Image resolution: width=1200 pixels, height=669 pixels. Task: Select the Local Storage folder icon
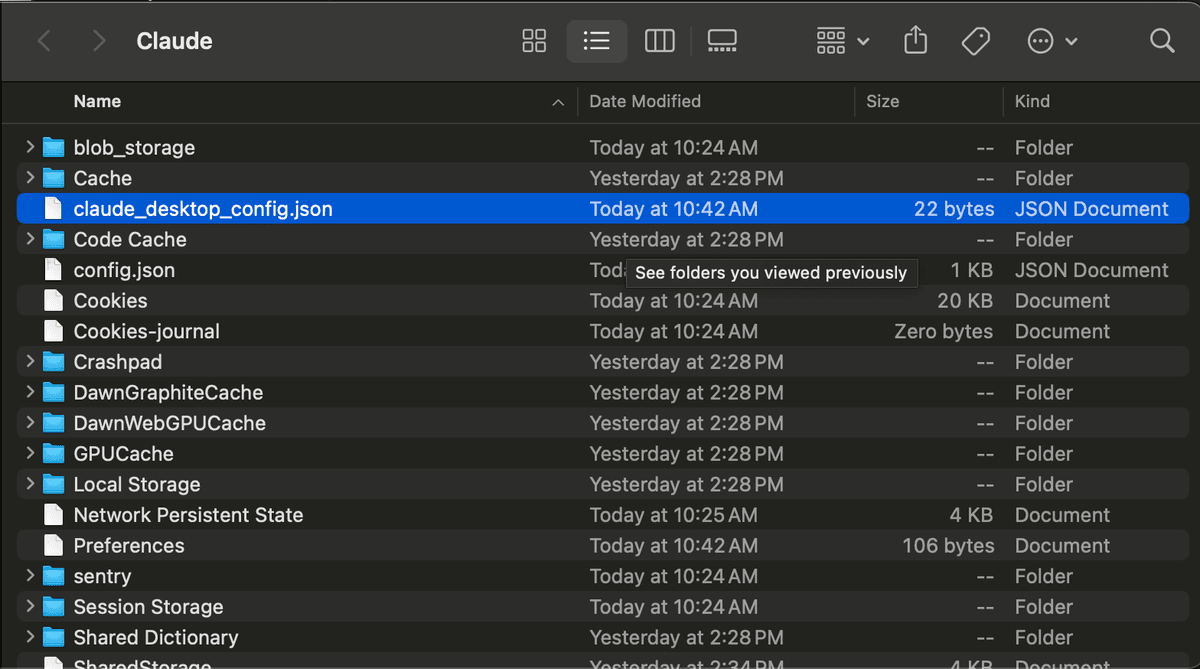click(53, 484)
